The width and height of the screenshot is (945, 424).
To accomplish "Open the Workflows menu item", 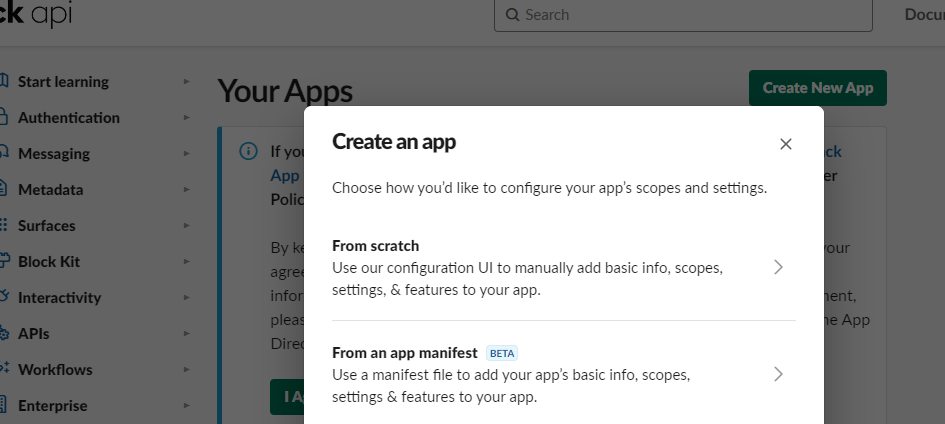I will click(x=55, y=370).
